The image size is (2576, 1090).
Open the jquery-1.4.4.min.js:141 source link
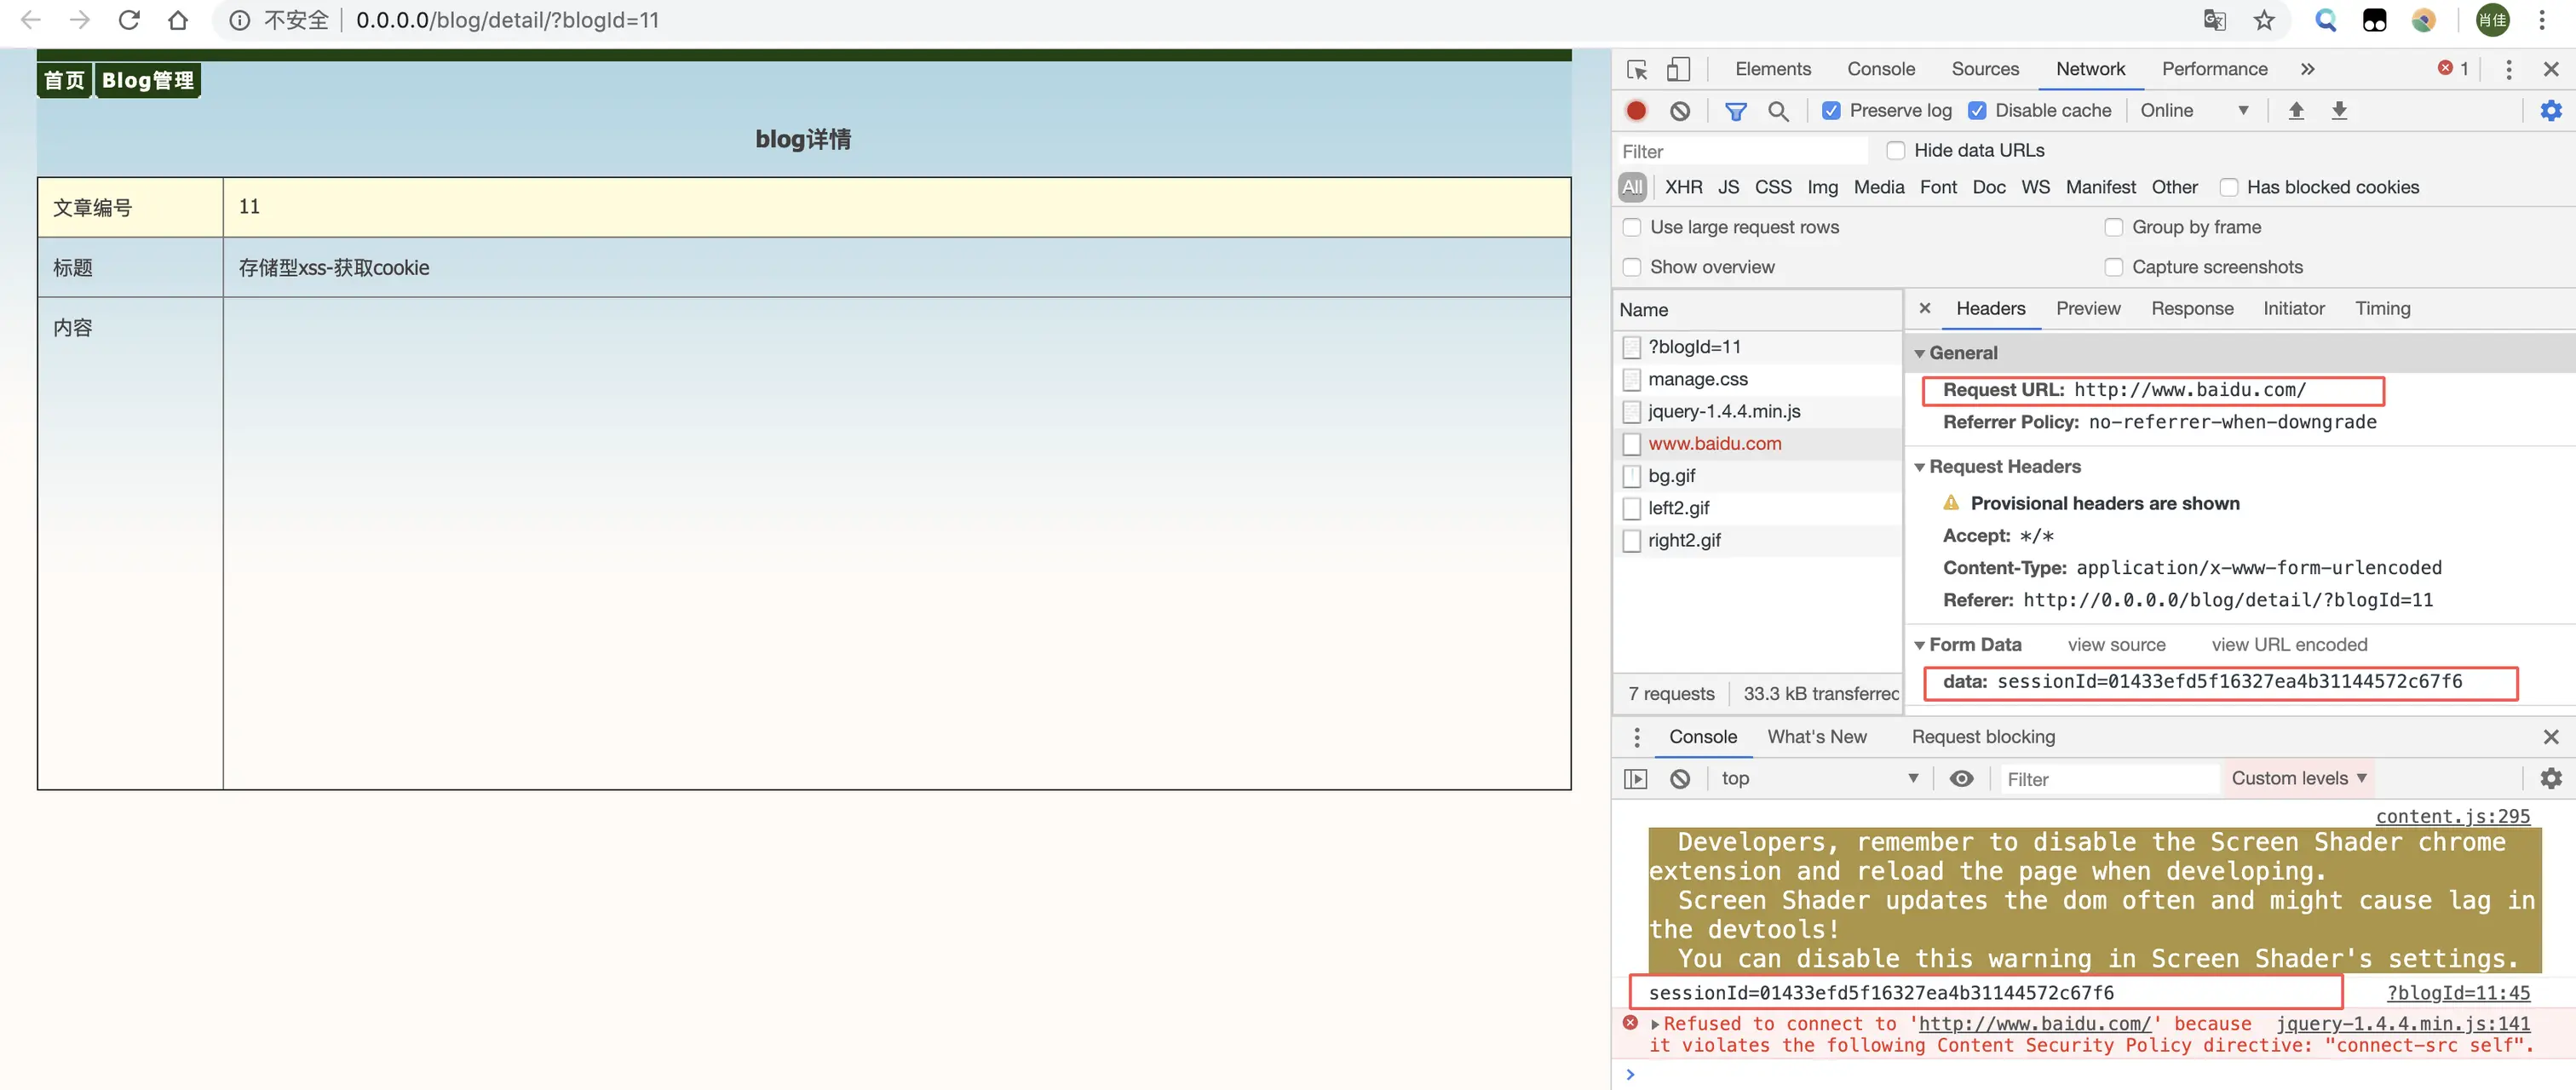[x=2403, y=1024]
